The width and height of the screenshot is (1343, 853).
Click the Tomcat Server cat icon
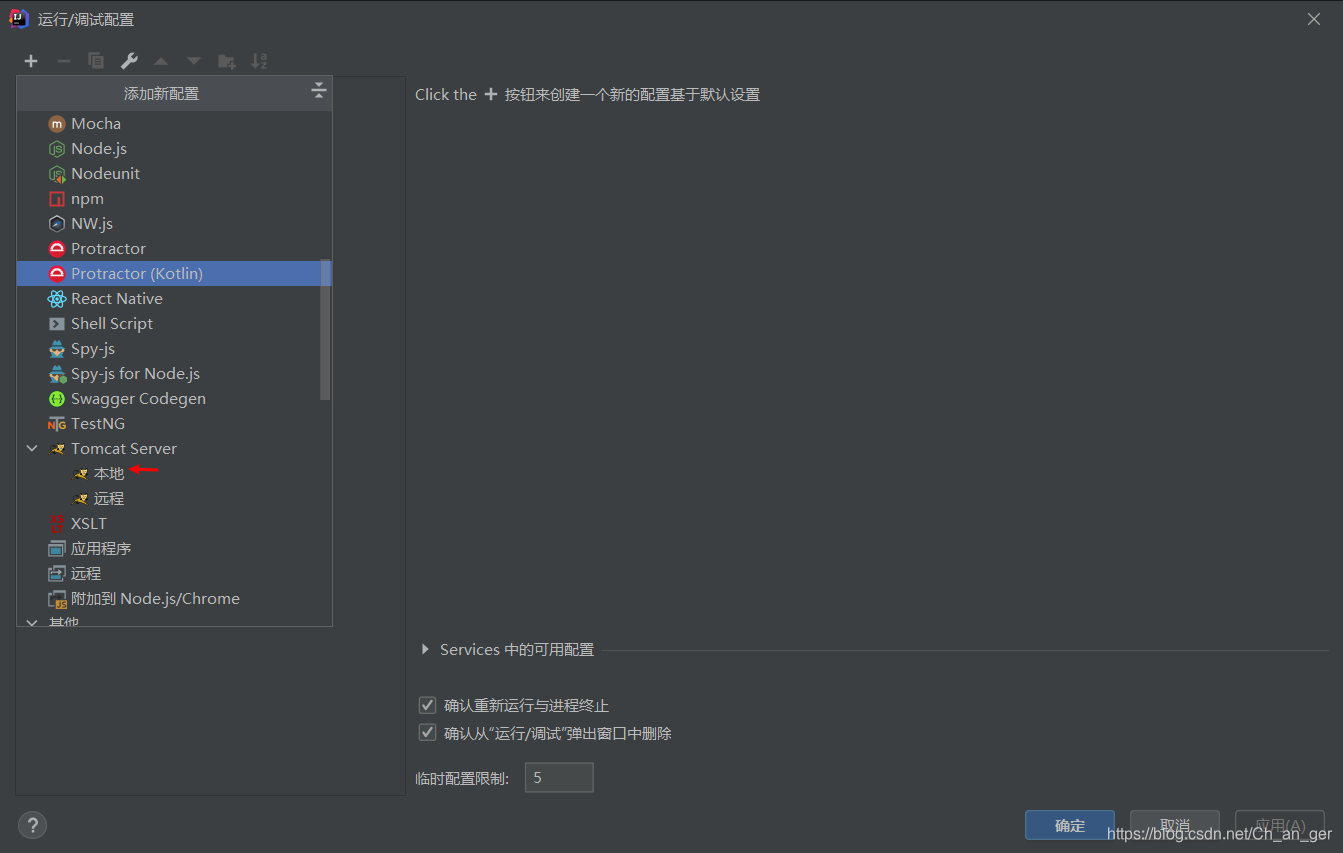(x=57, y=449)
